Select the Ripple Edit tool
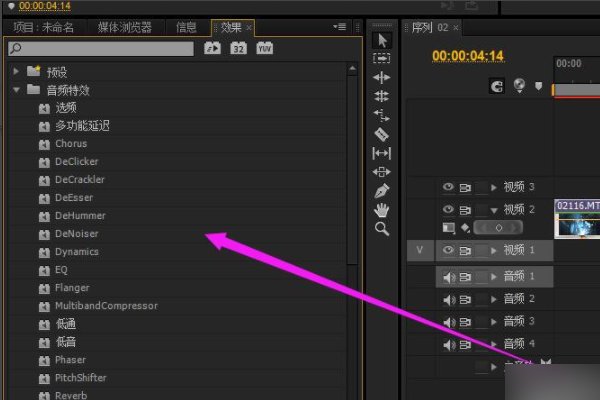 coord(381,77)
